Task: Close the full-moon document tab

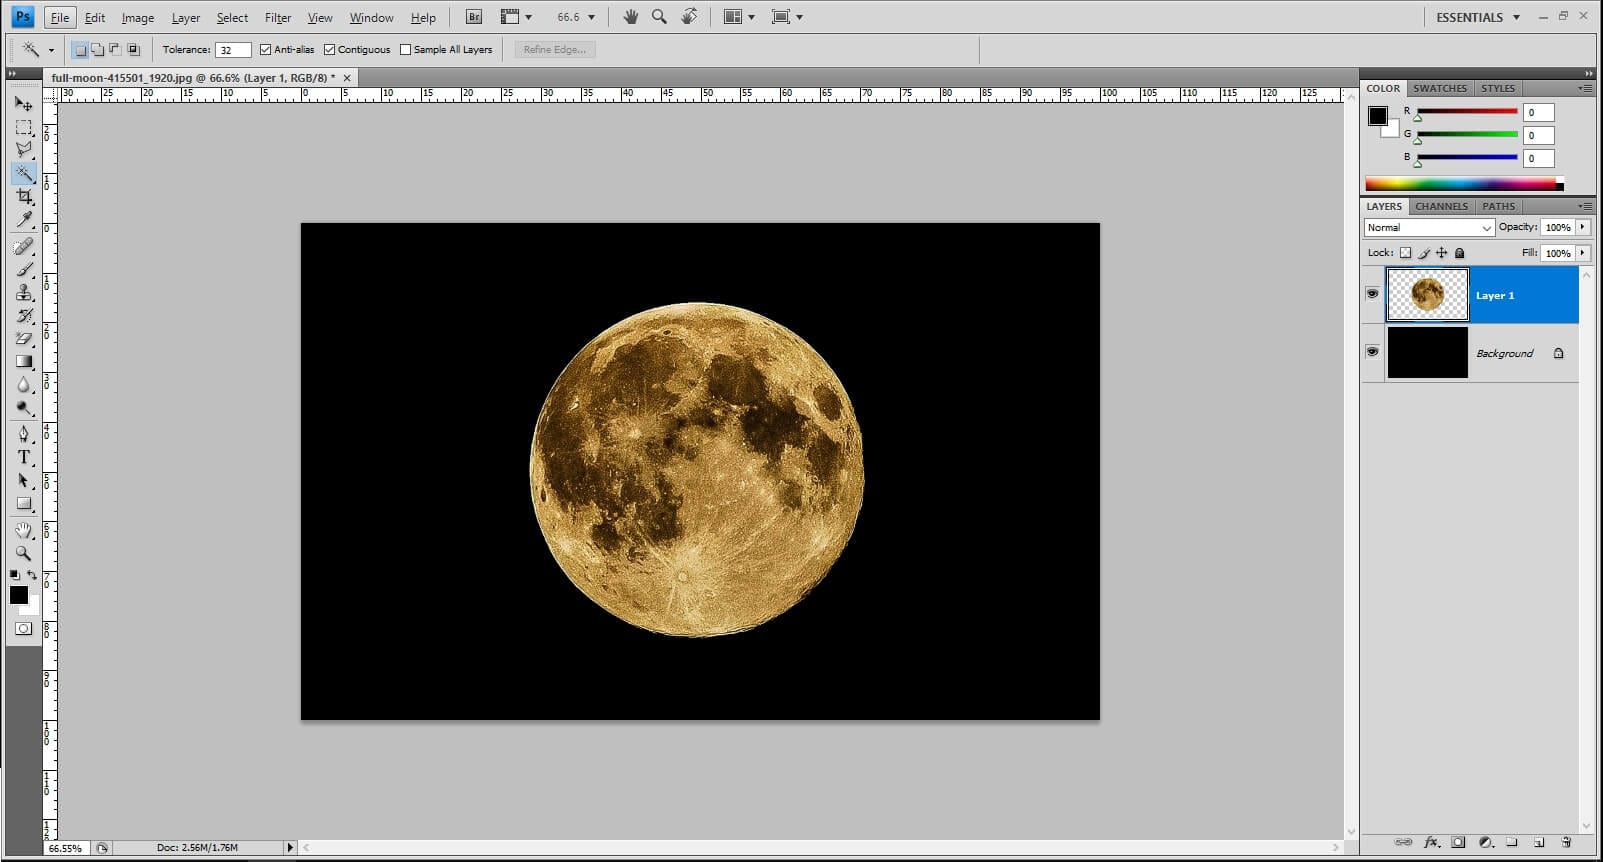Action: coord(347,77)
